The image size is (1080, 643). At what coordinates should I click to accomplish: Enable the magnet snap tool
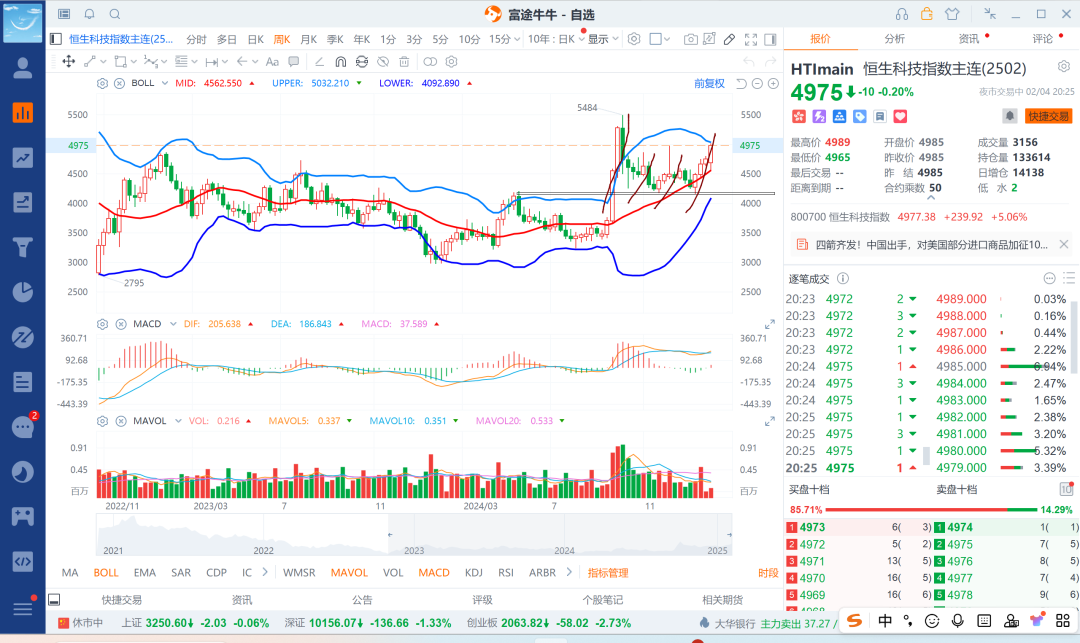pyautogui.click(x=340, y=61)
